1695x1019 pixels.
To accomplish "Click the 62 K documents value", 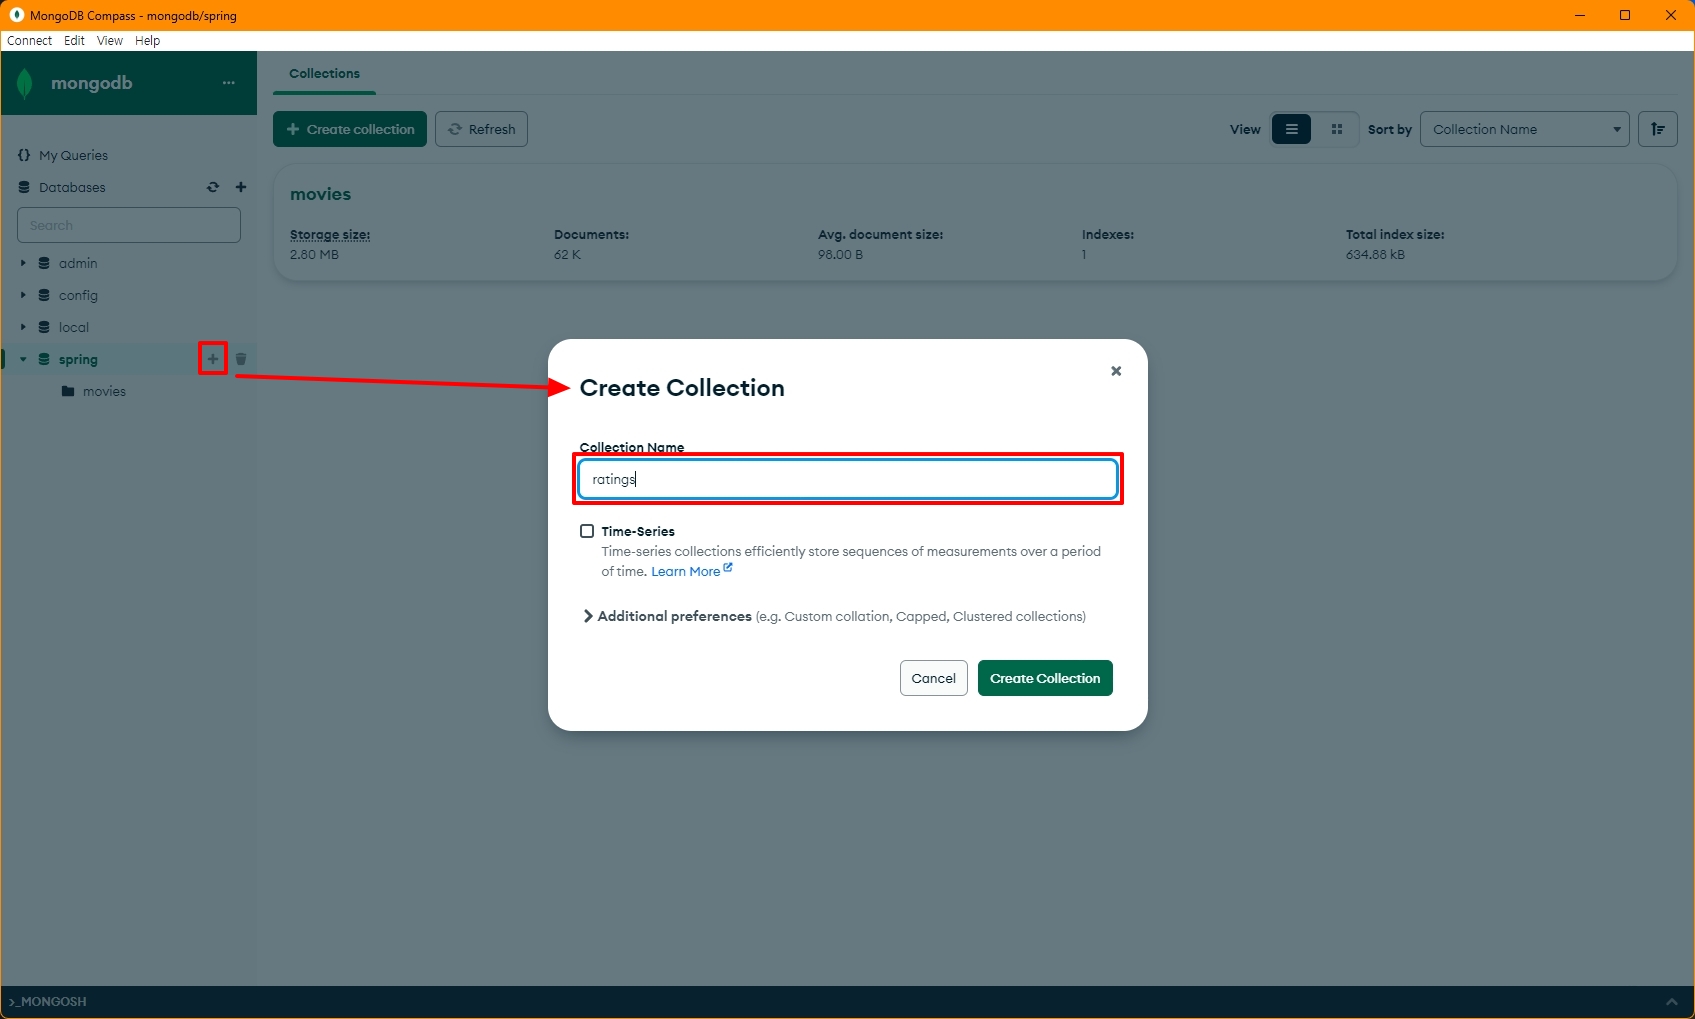I will point(567,255).
